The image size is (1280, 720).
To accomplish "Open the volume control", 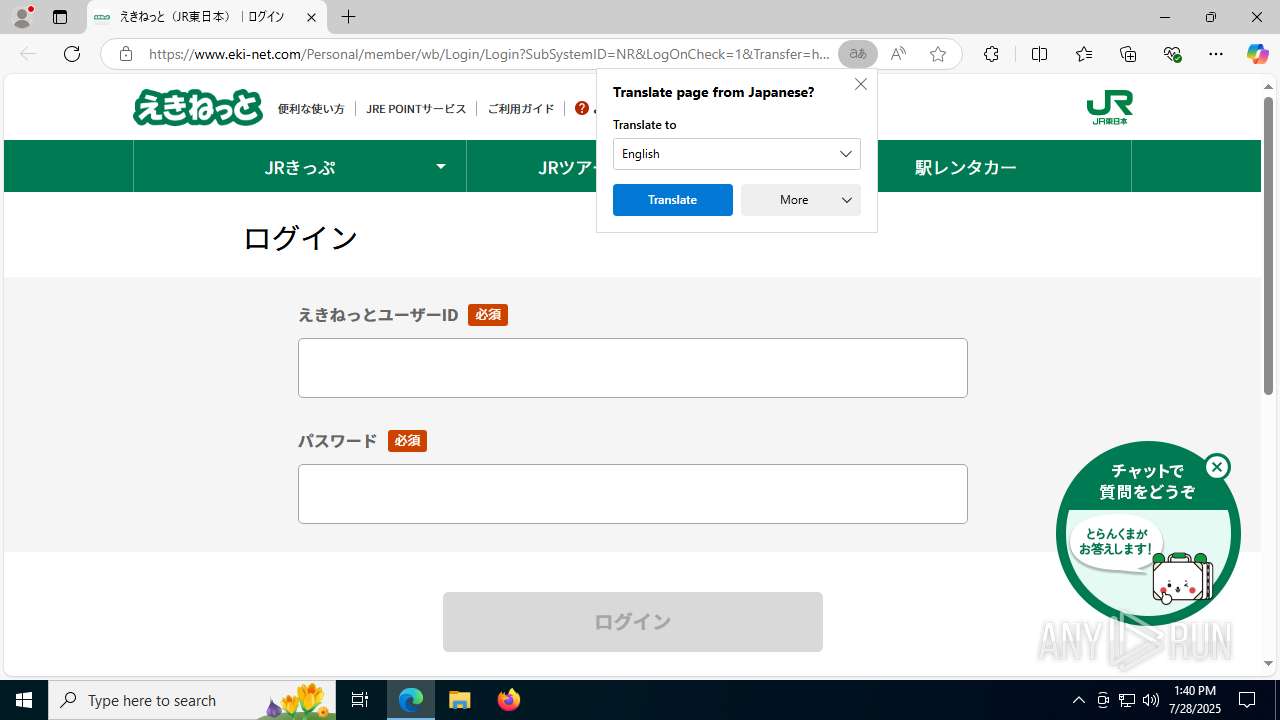I will coord(1151,700).
